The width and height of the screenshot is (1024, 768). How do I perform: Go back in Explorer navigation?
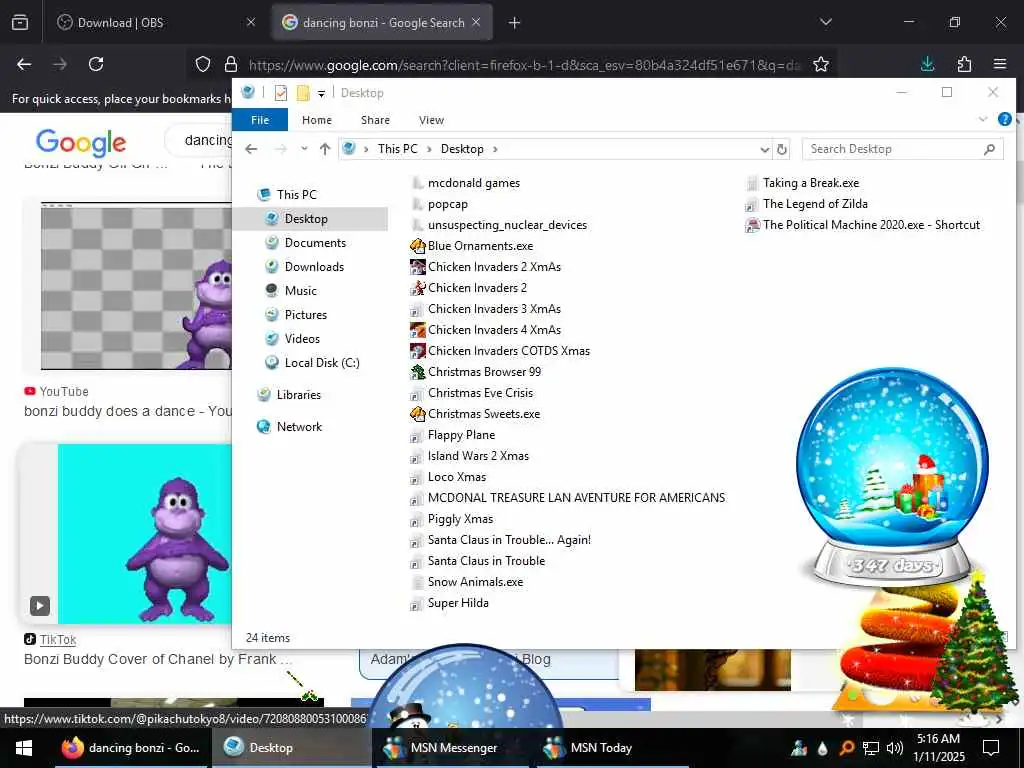[251, 149]
